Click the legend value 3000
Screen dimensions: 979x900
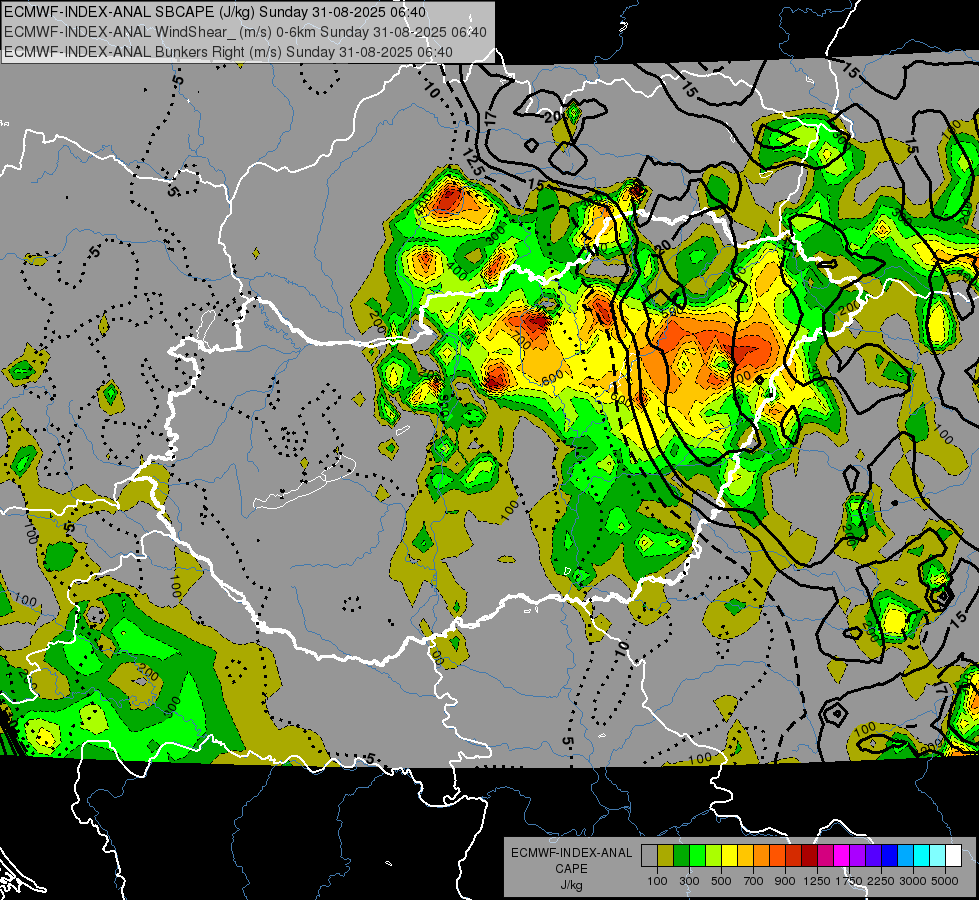click(913, 881)
